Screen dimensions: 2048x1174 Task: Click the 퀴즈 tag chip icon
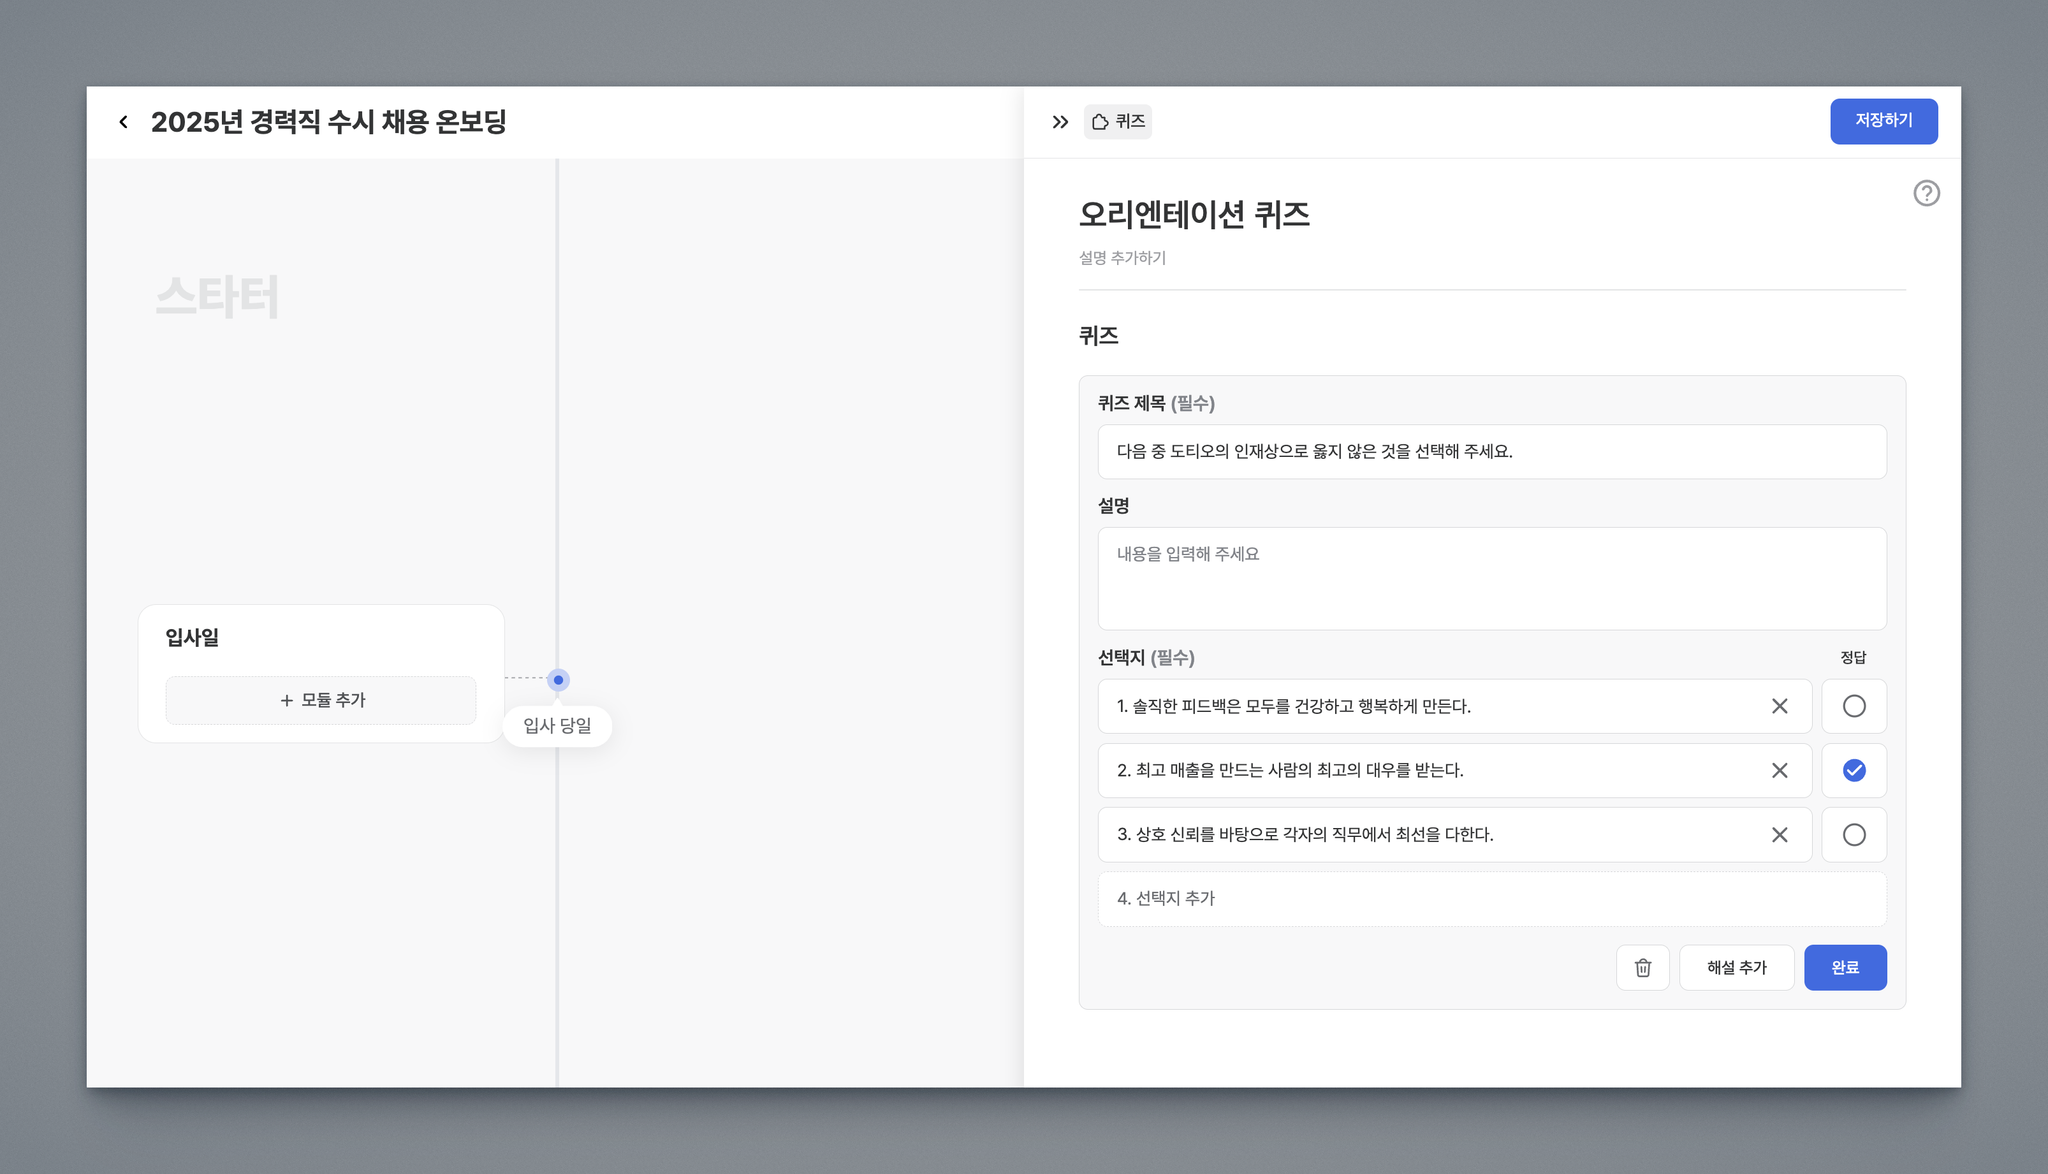[x=1100, y=122]
